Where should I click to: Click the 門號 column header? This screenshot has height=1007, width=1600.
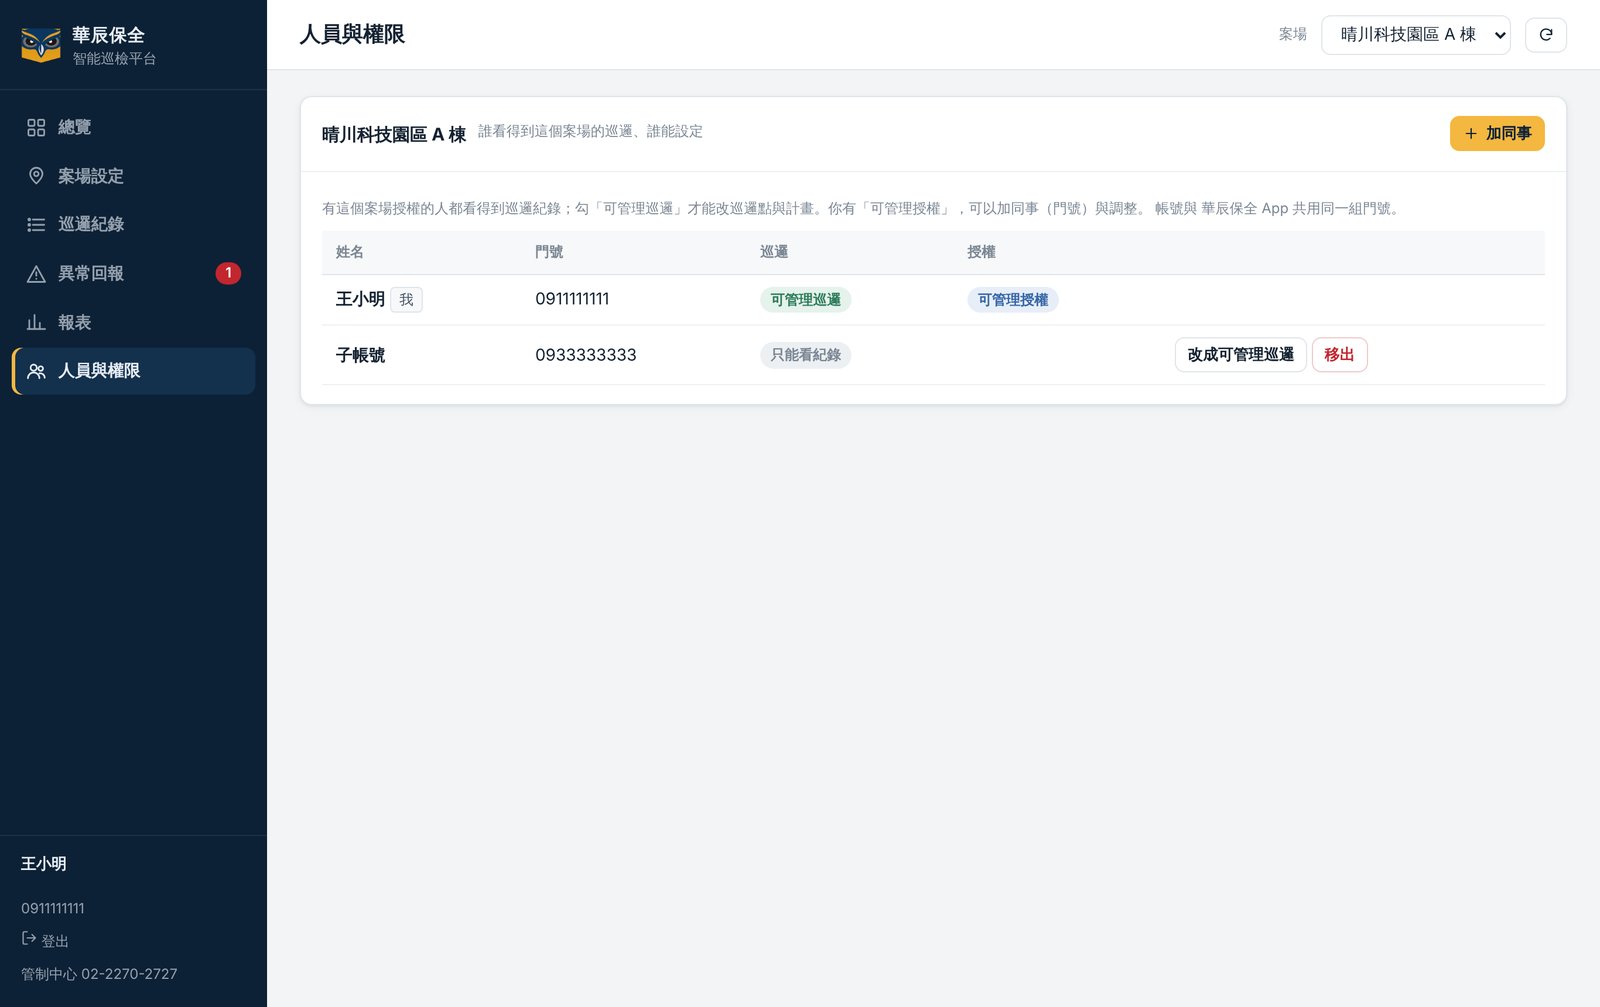click(x=549, y=252)
